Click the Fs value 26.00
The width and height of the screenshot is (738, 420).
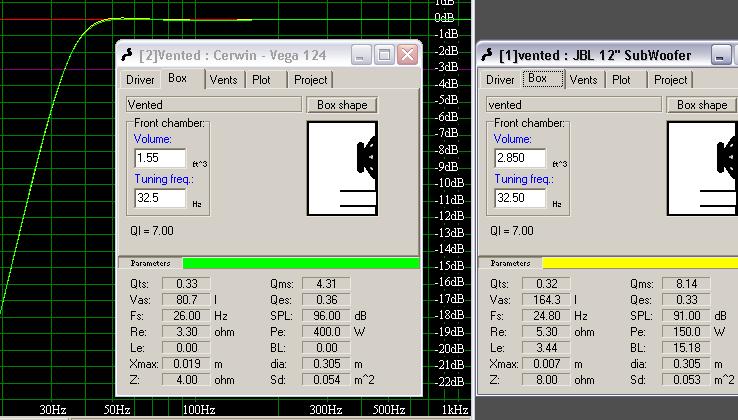click(186, 316)
